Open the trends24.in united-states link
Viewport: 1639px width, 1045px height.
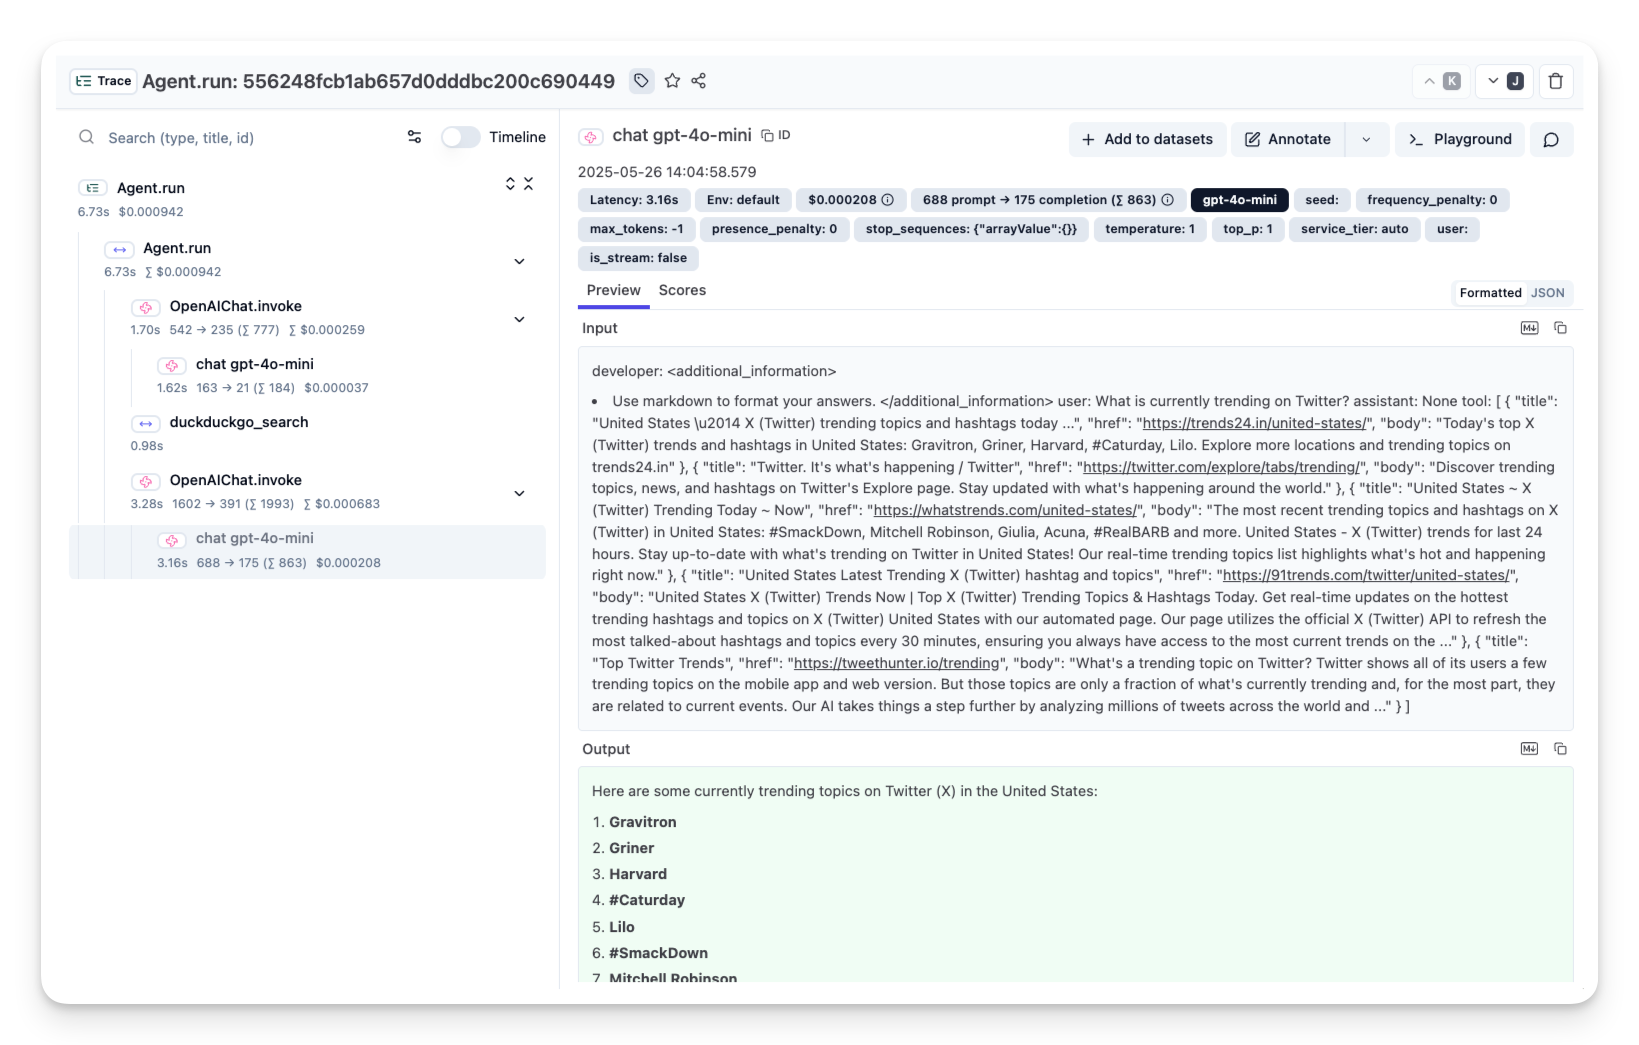(1254, 423)
